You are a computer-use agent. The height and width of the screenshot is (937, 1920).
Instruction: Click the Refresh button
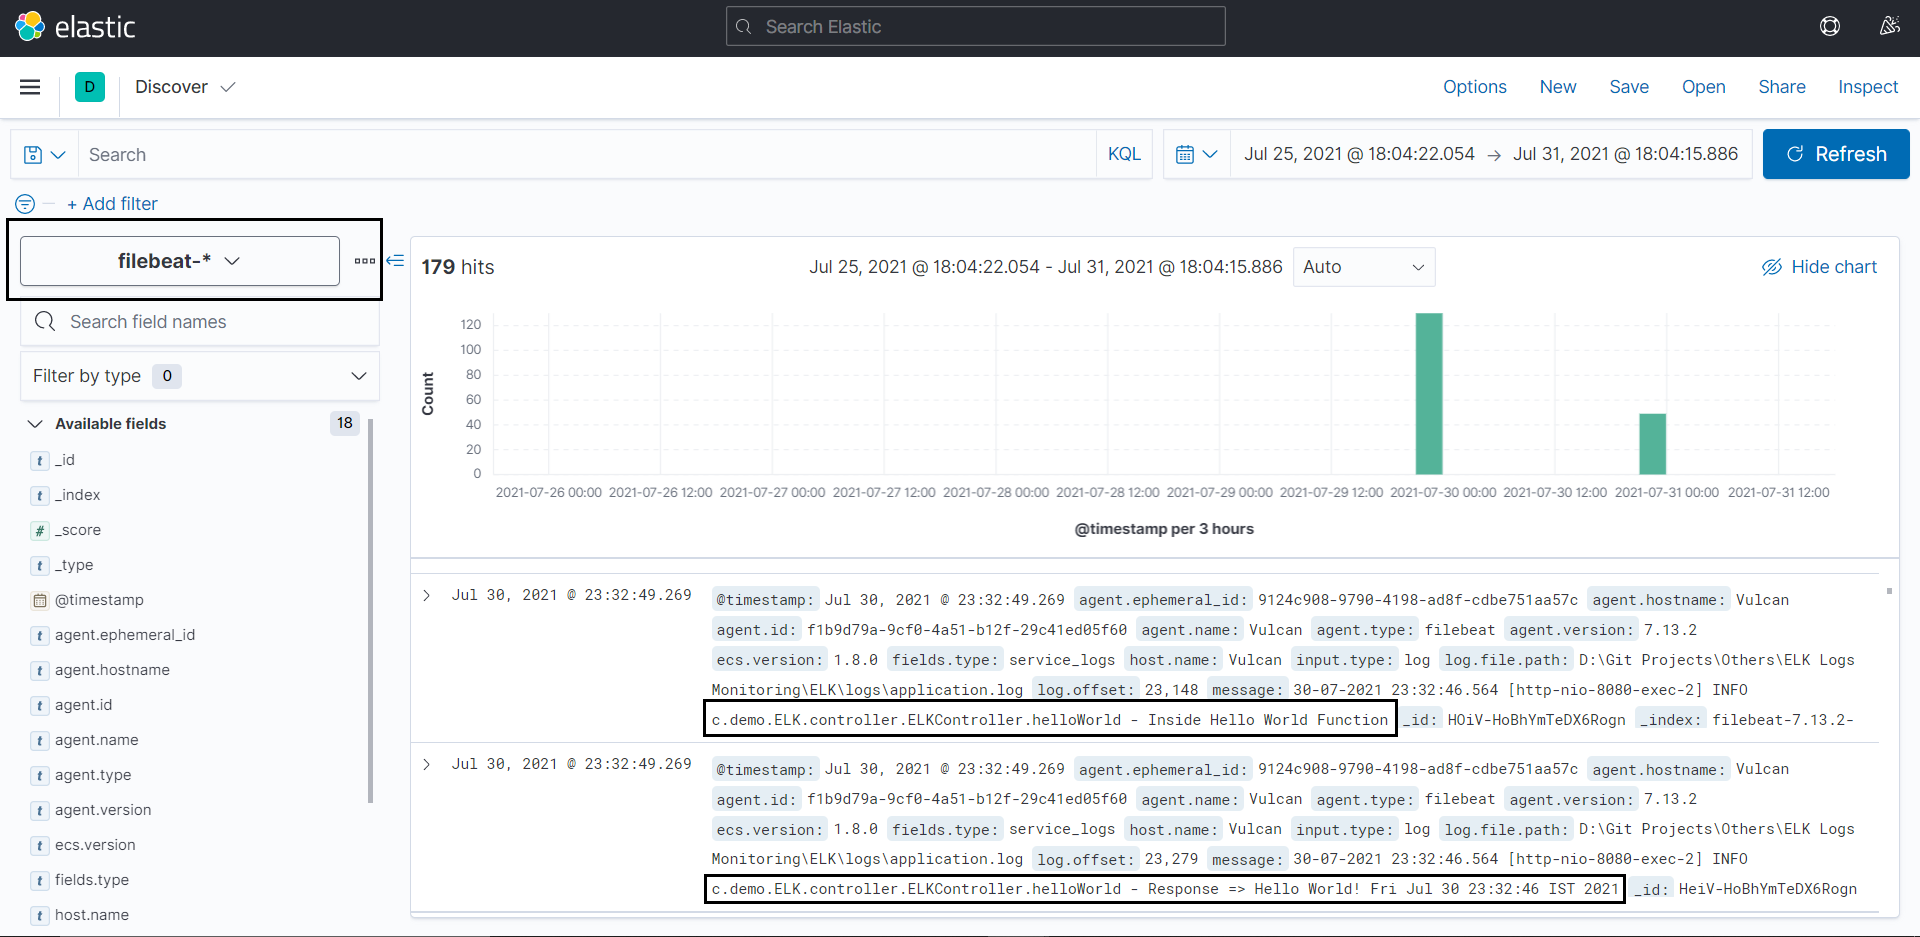[x=1836, y=154]
